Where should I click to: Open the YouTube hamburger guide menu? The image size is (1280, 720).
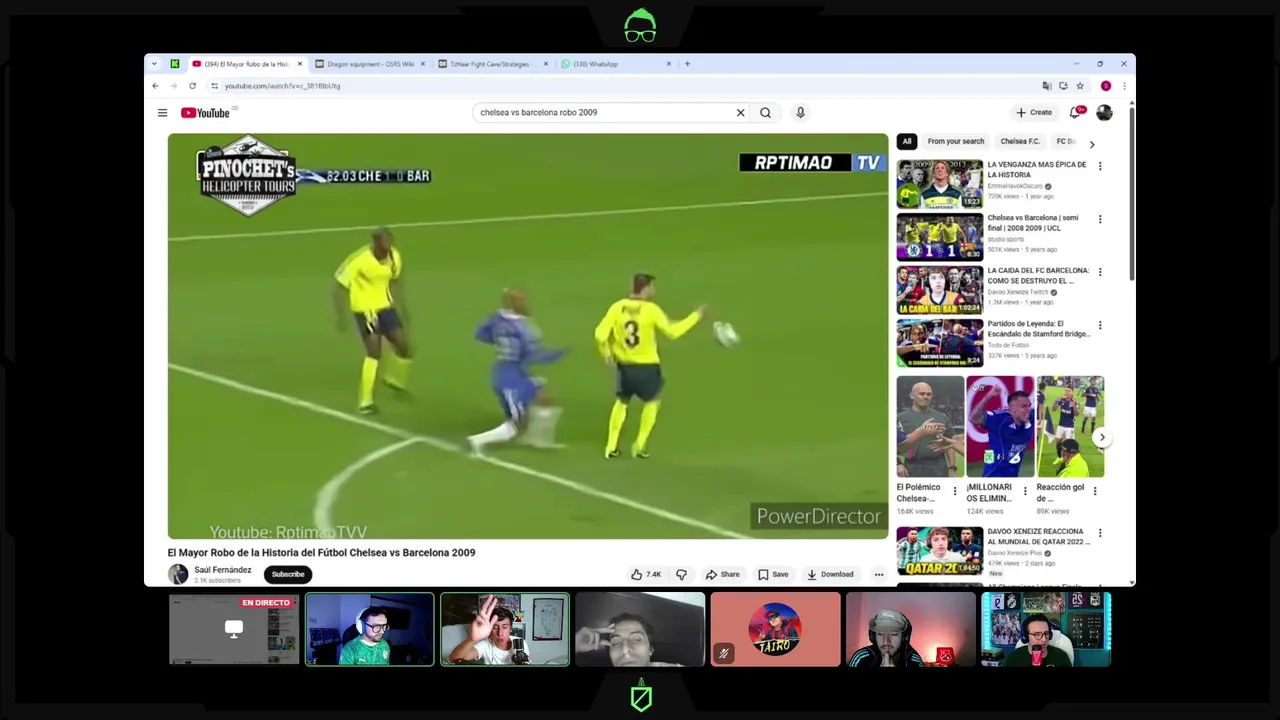coord(162,113)
